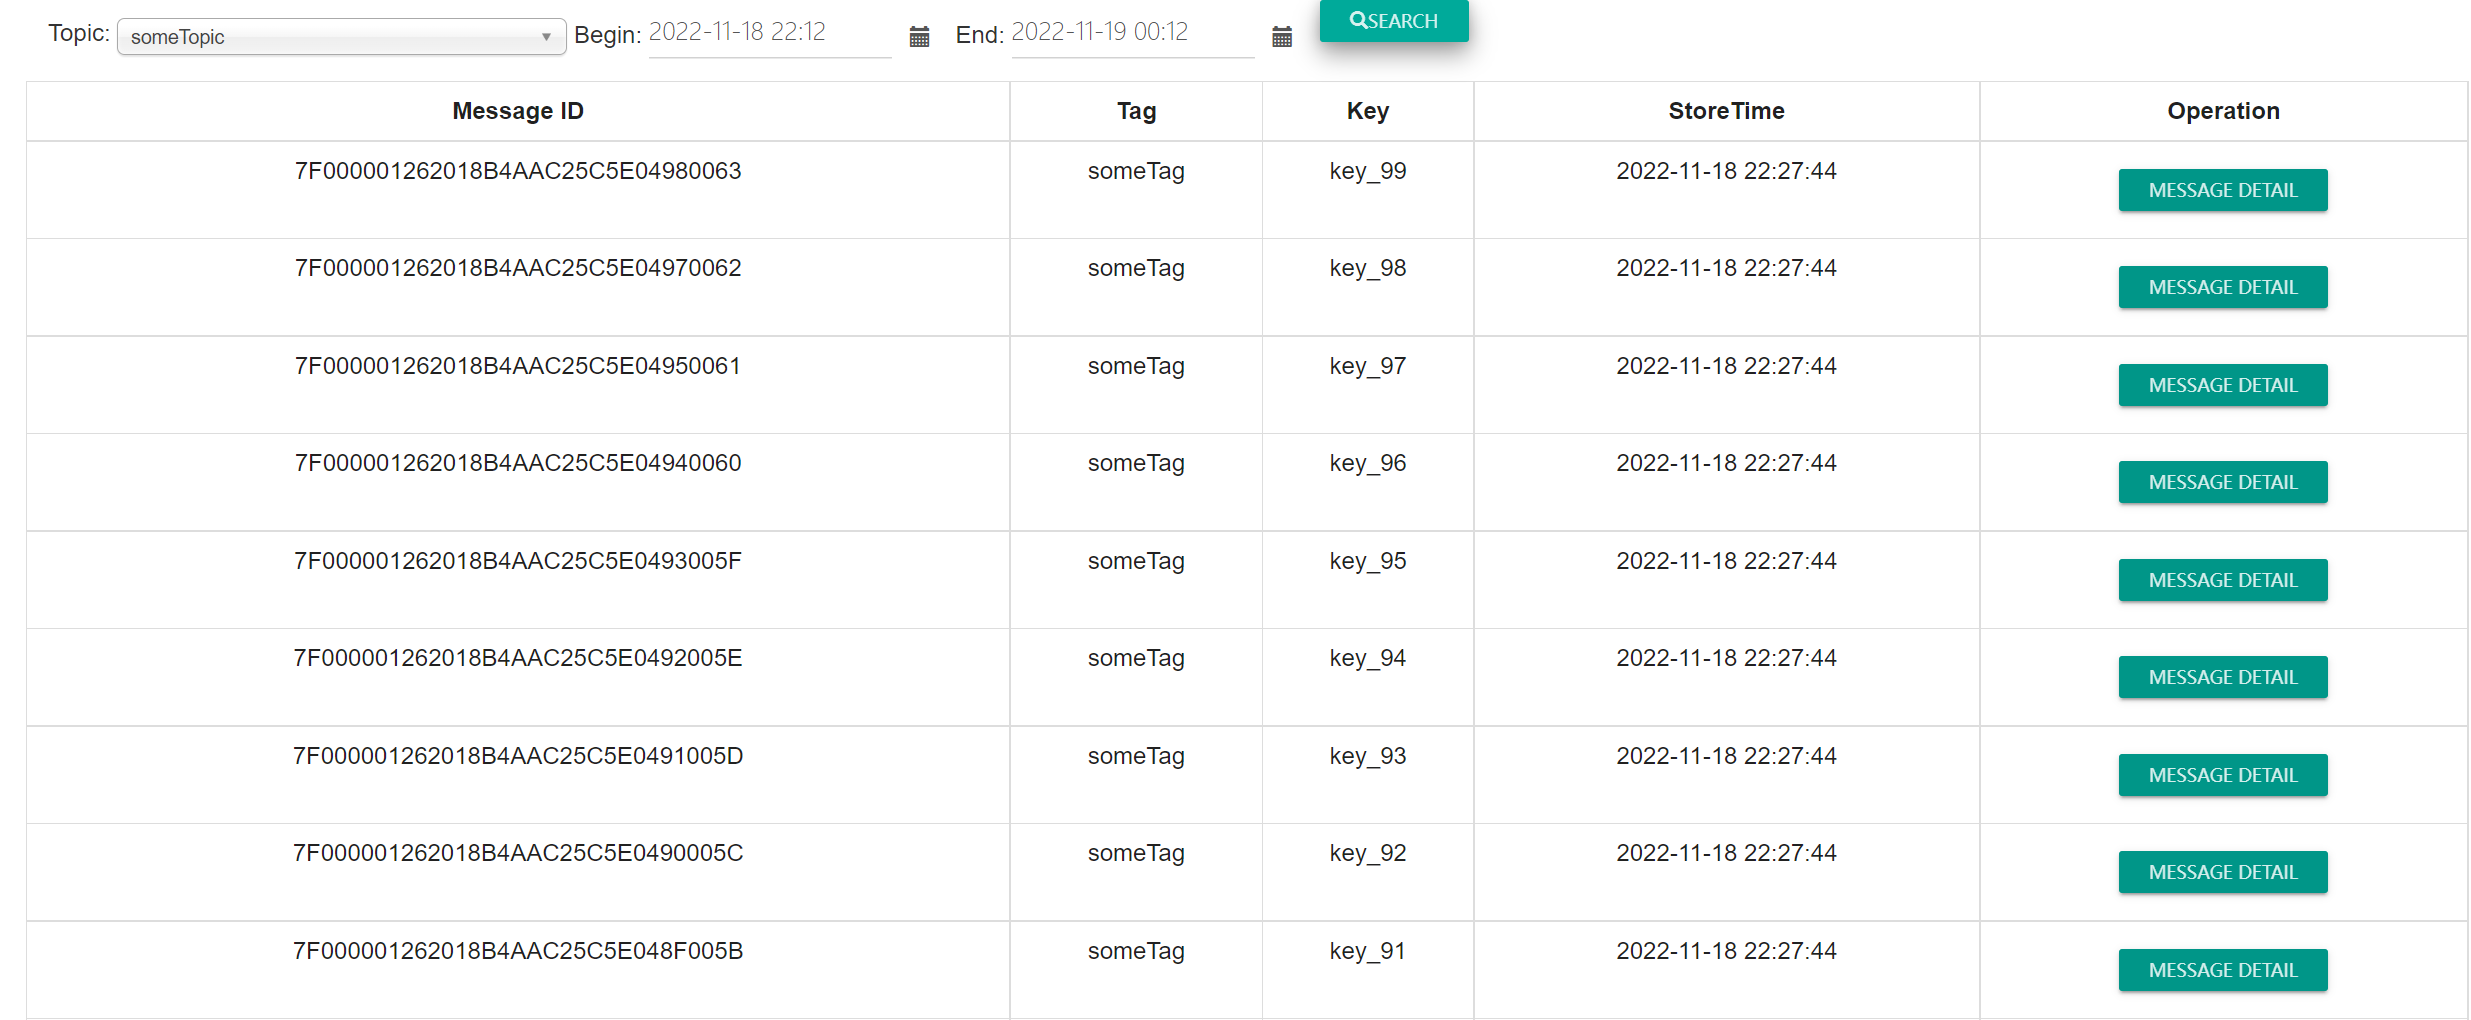The height and width of the screenshot is (1020, 2471).
Task: Click the Key column header
Action: point(1367,111)
